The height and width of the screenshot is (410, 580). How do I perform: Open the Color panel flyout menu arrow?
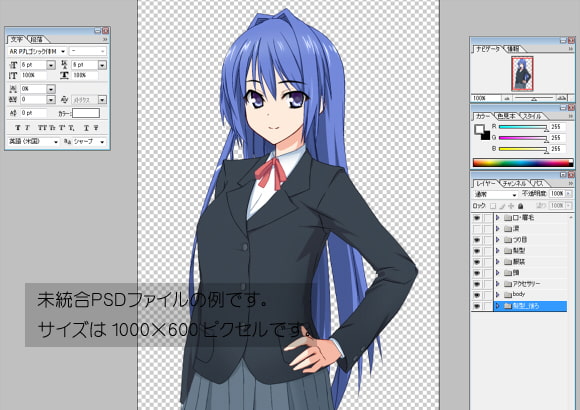click(571, 116)
